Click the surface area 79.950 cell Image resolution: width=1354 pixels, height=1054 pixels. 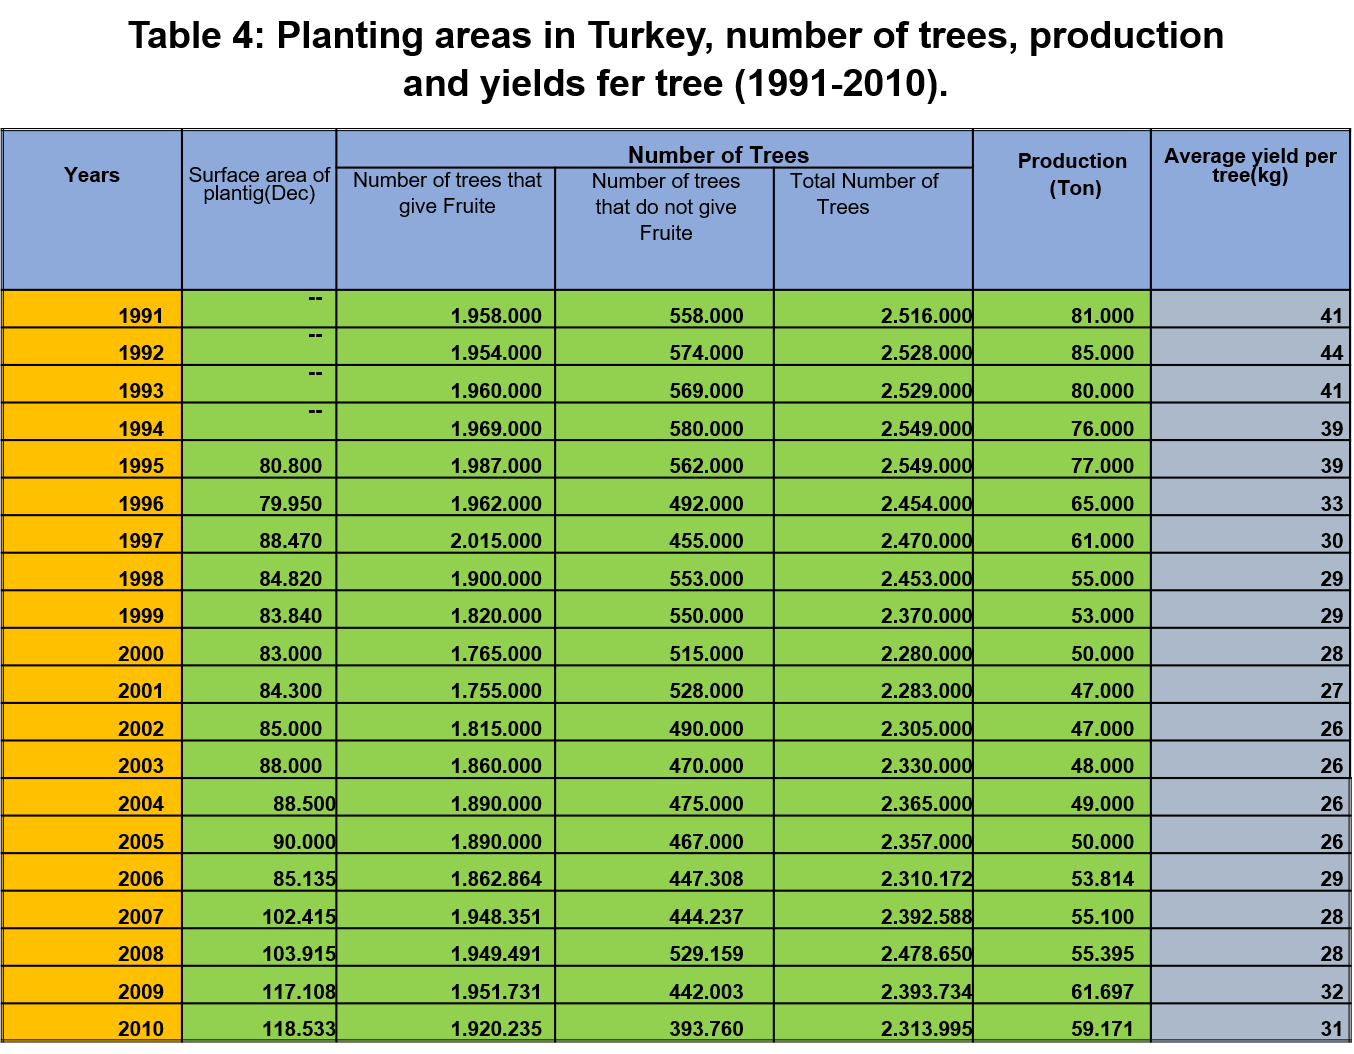290,504
